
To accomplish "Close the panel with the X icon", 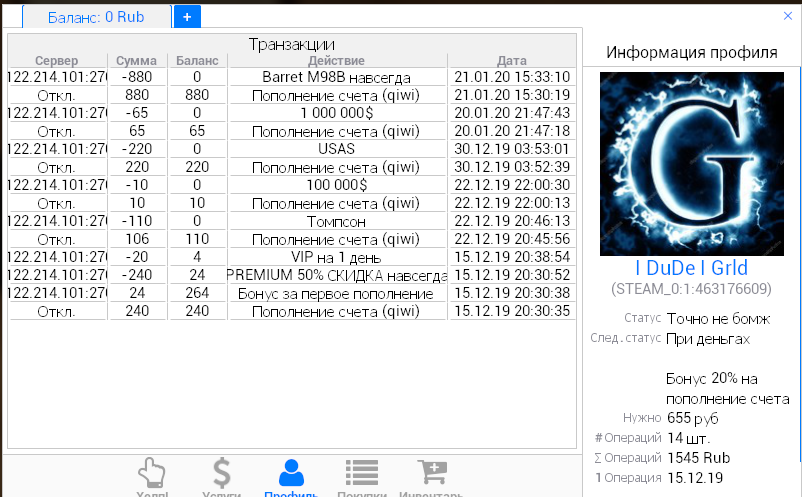I will [x=788, y=16].
